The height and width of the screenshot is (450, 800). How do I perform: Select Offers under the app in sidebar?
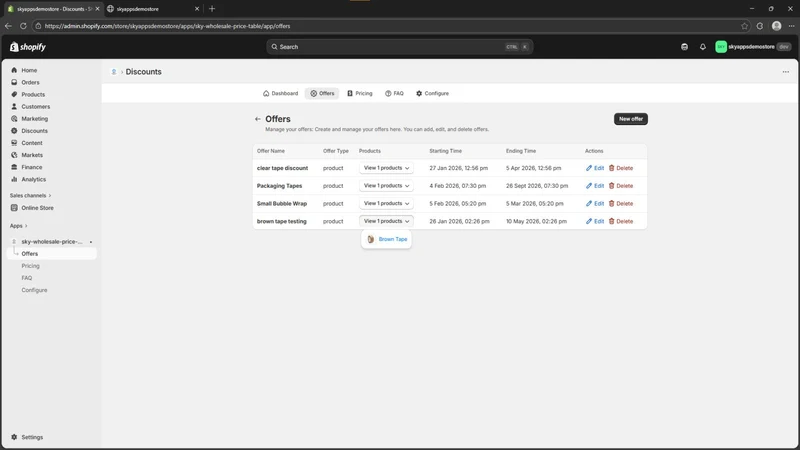pyautogui.click(x=30, y=254)
